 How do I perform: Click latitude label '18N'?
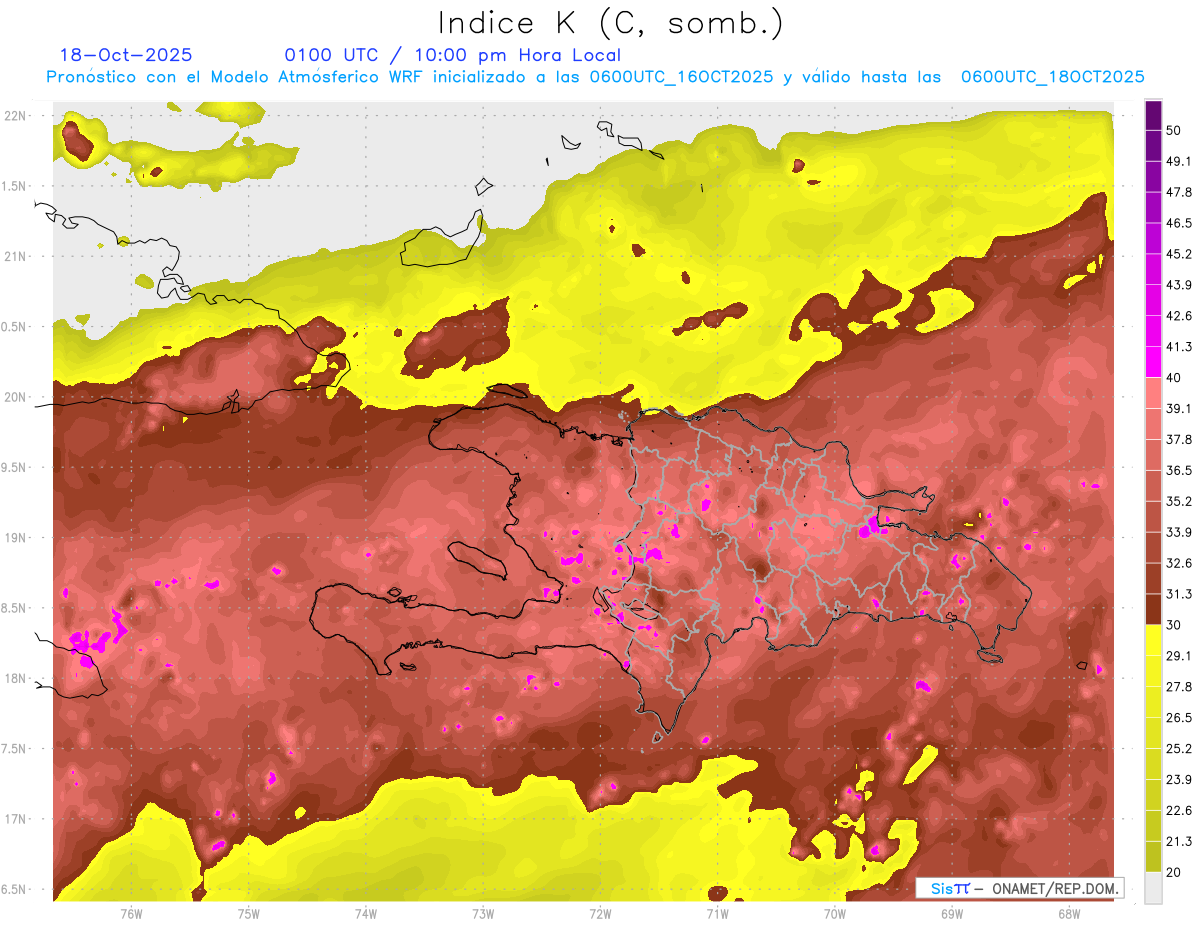17,679
